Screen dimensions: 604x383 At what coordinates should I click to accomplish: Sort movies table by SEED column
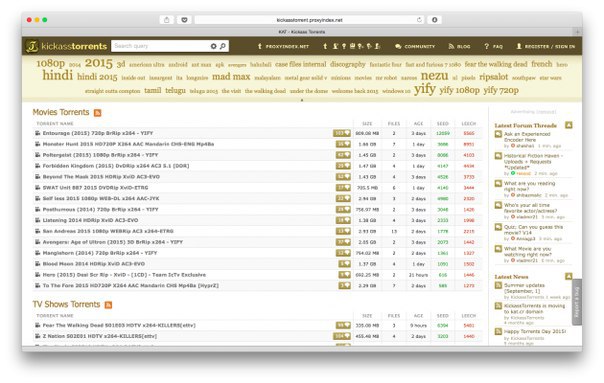coord(443,124)
